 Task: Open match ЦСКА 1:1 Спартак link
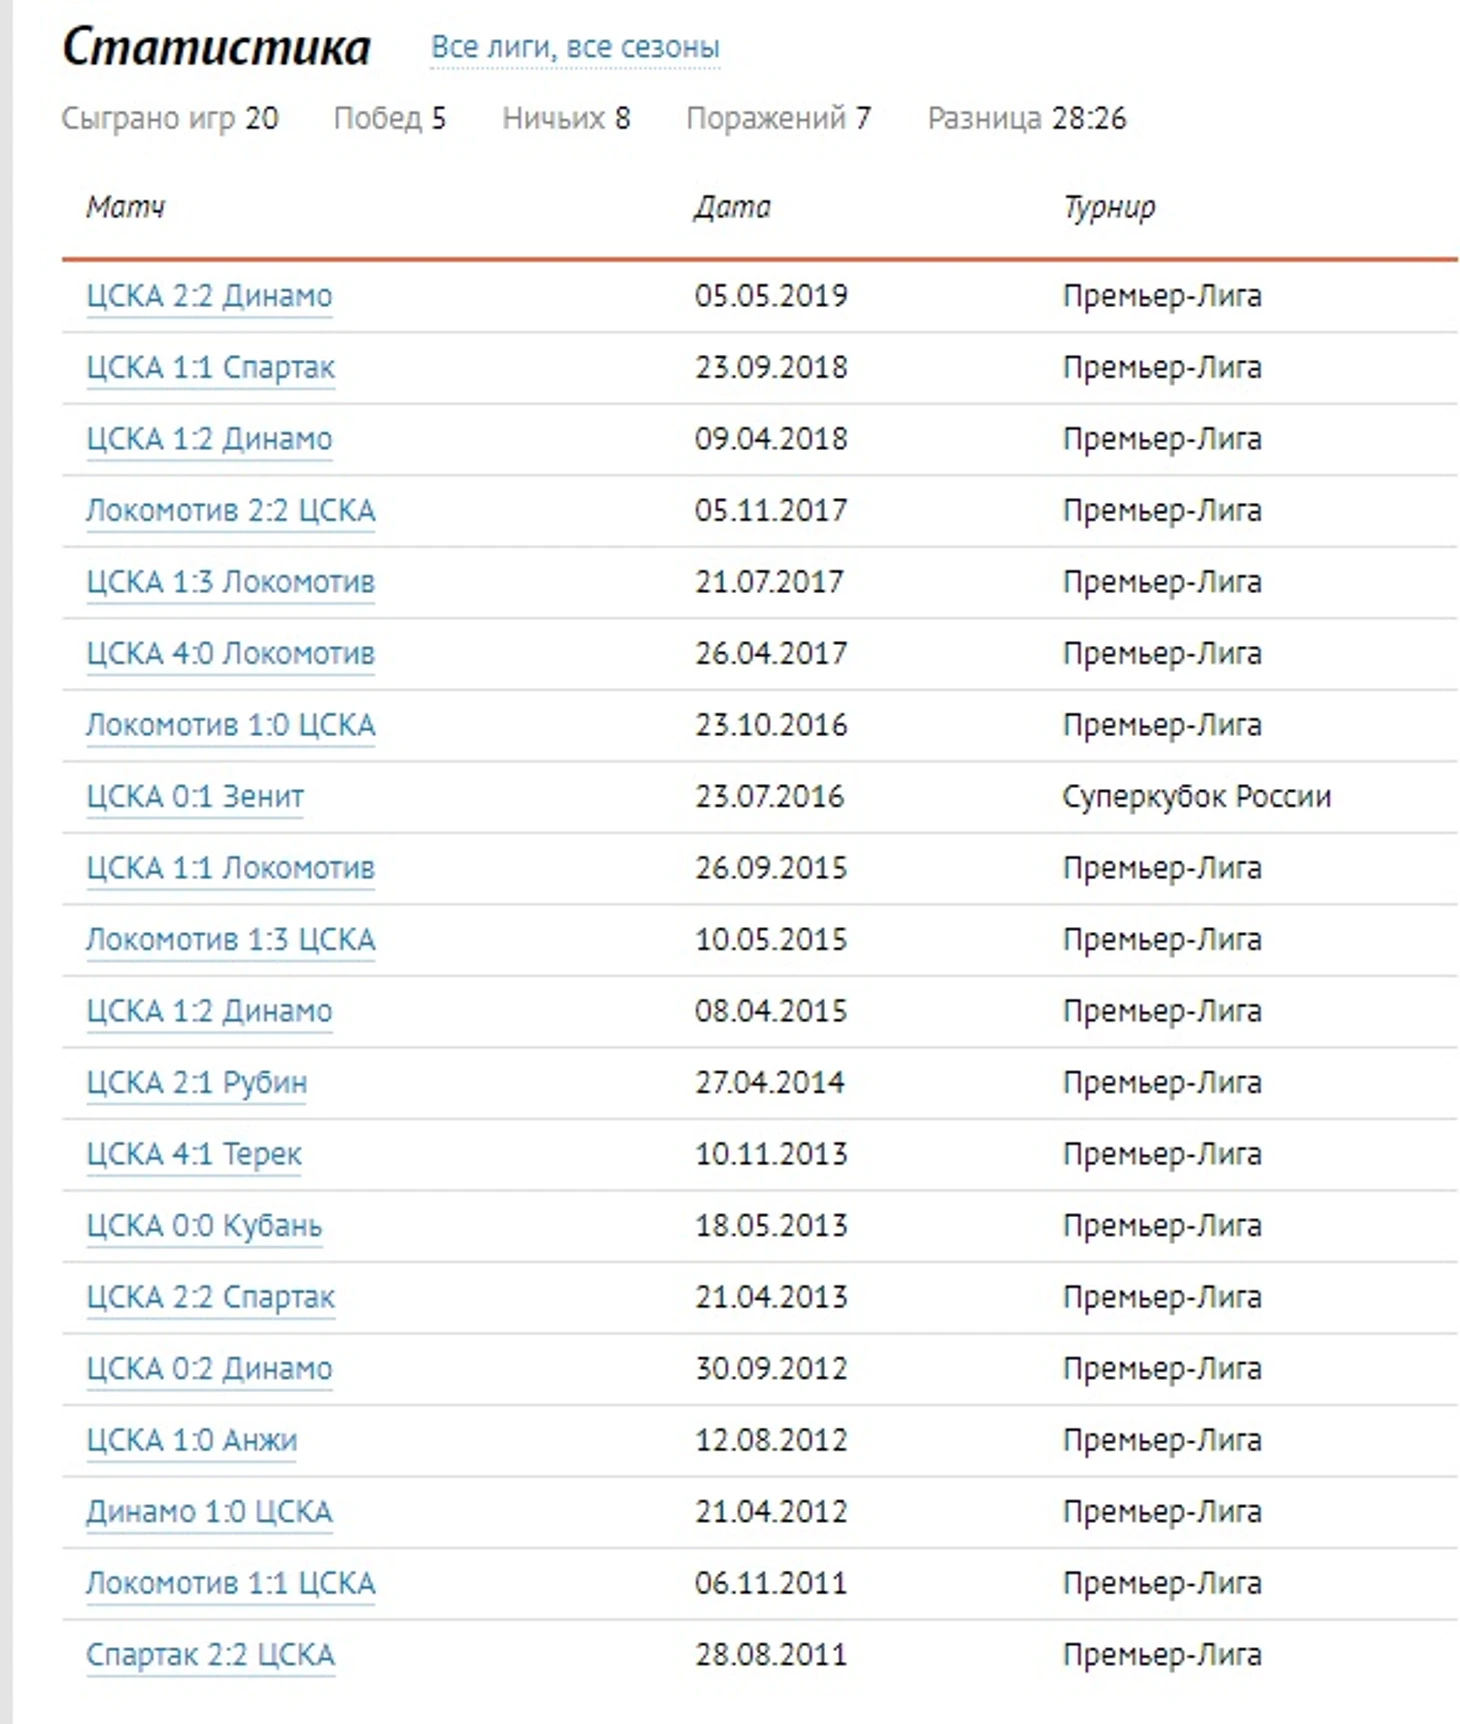coord(210,368)
